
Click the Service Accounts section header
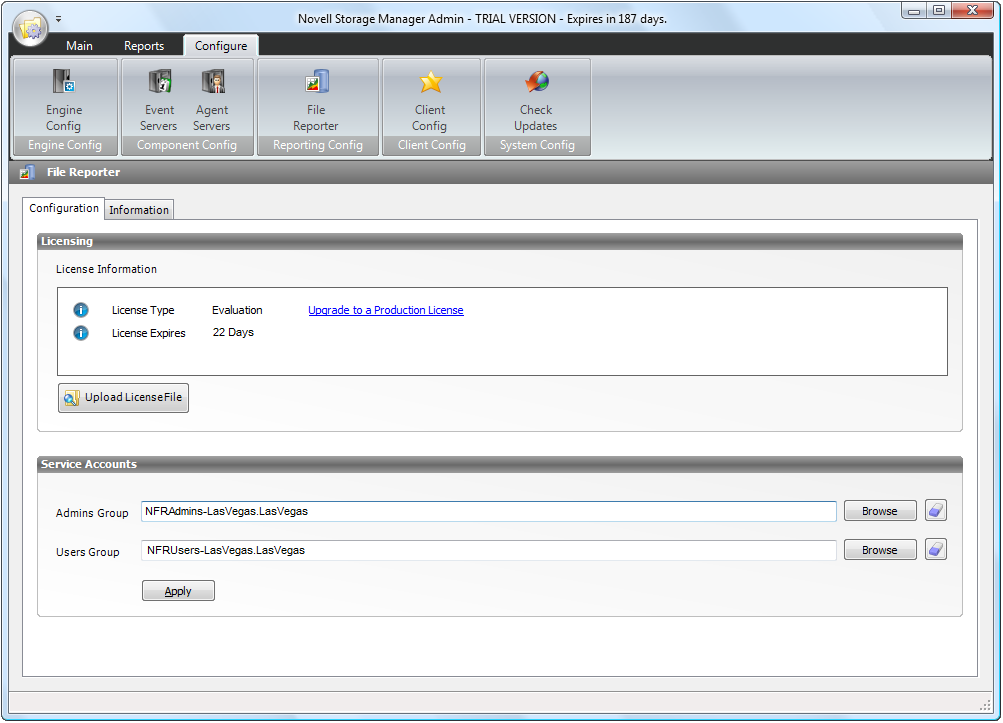pos(500,465)
